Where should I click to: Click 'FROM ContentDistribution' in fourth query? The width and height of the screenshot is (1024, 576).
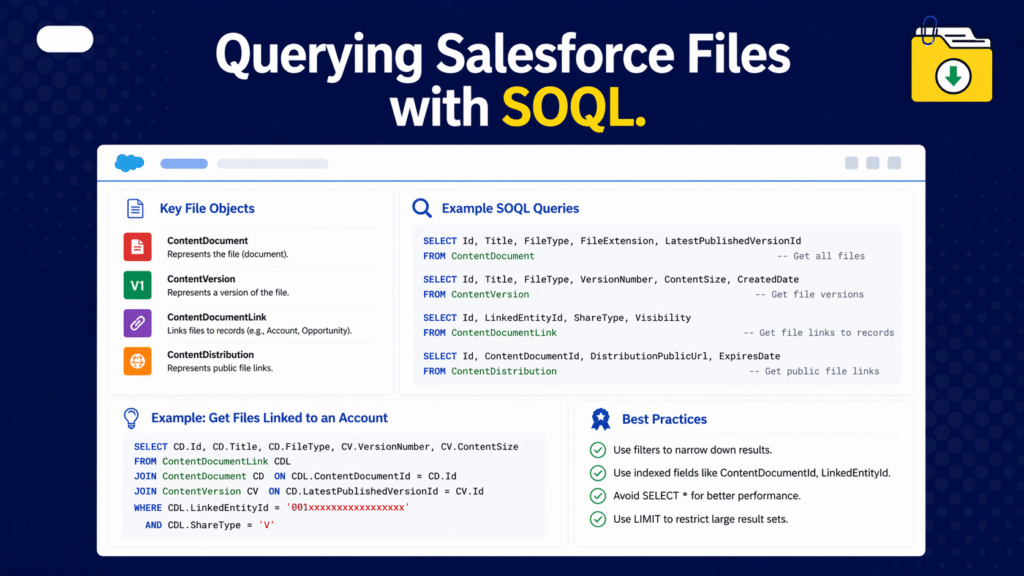(490, 371)
